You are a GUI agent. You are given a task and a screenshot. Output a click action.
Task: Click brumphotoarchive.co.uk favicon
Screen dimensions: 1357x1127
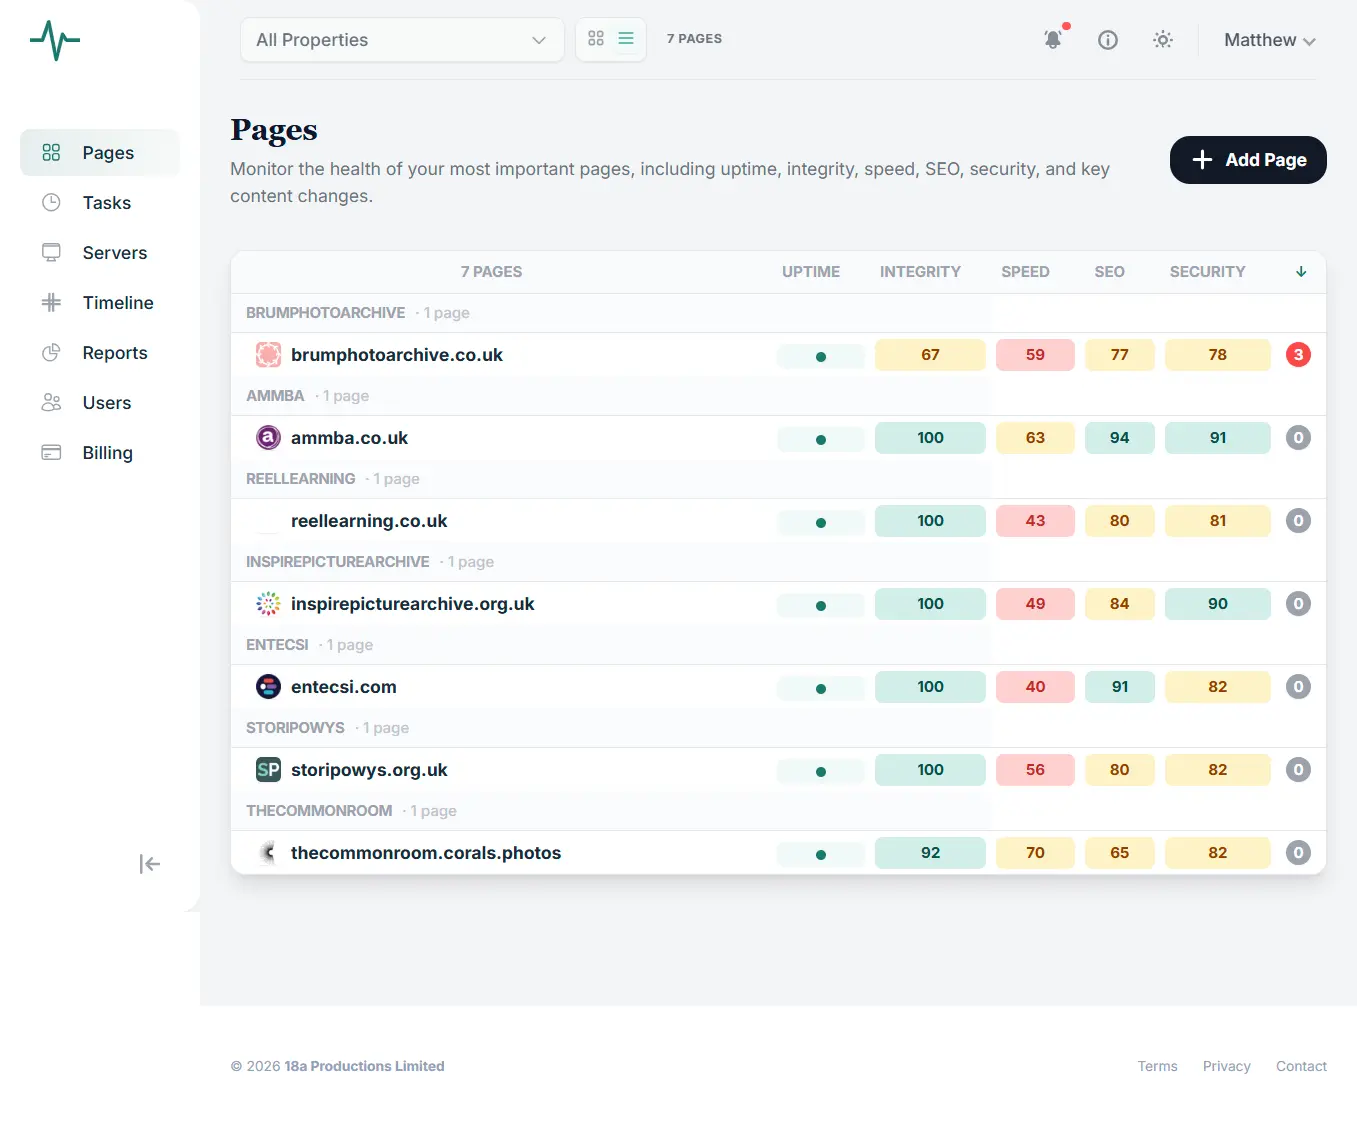point(268,354)
